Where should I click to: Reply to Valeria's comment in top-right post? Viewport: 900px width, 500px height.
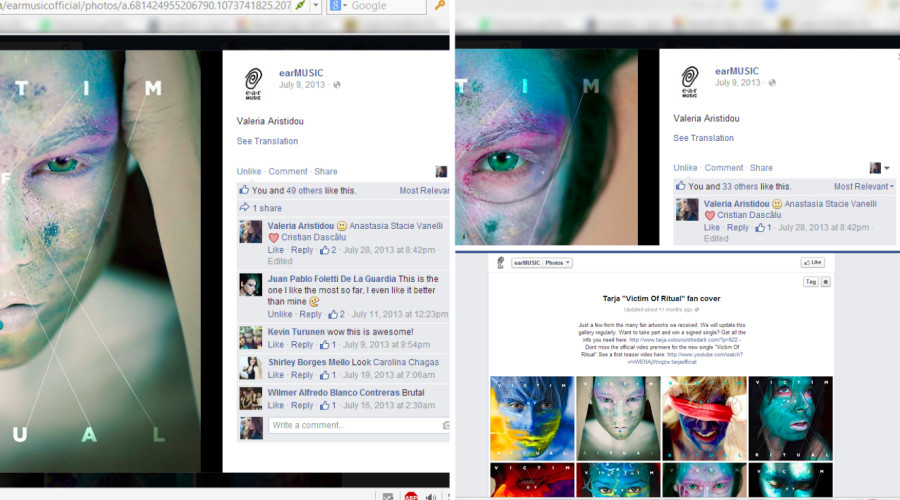(738, 227)
